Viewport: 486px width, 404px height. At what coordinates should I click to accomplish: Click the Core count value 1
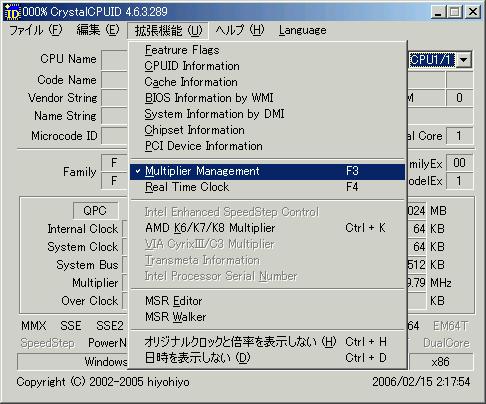pos(459,136)
